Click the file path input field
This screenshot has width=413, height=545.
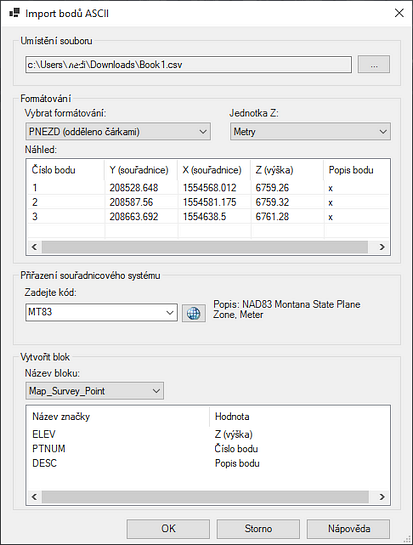click(x=188, y=65)
